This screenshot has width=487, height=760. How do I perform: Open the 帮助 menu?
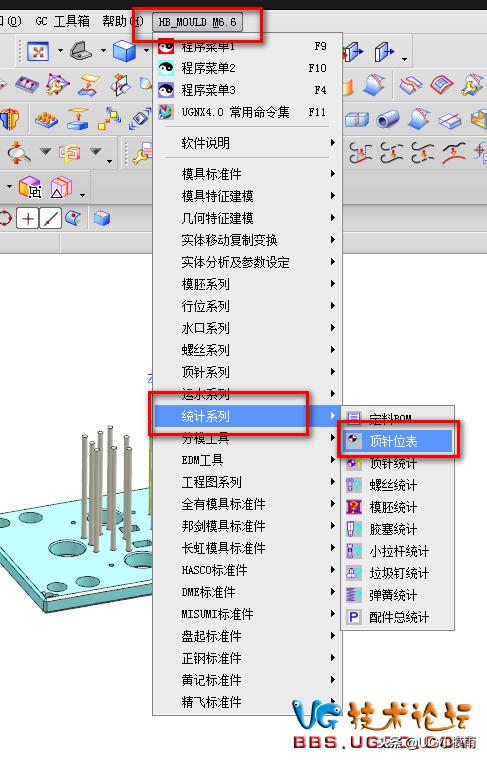click(123, 21)
